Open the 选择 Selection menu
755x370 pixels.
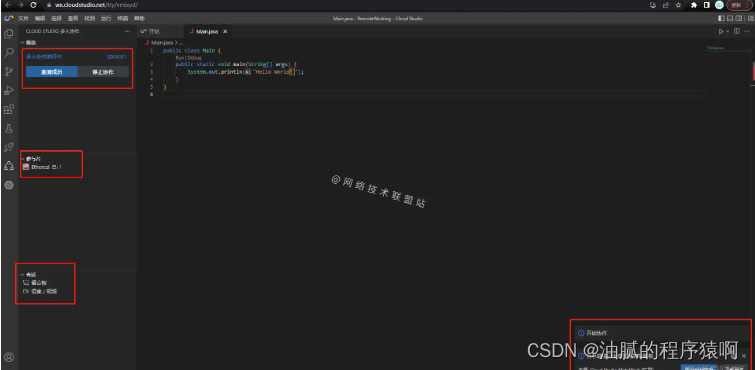click(x=56, y=18)
